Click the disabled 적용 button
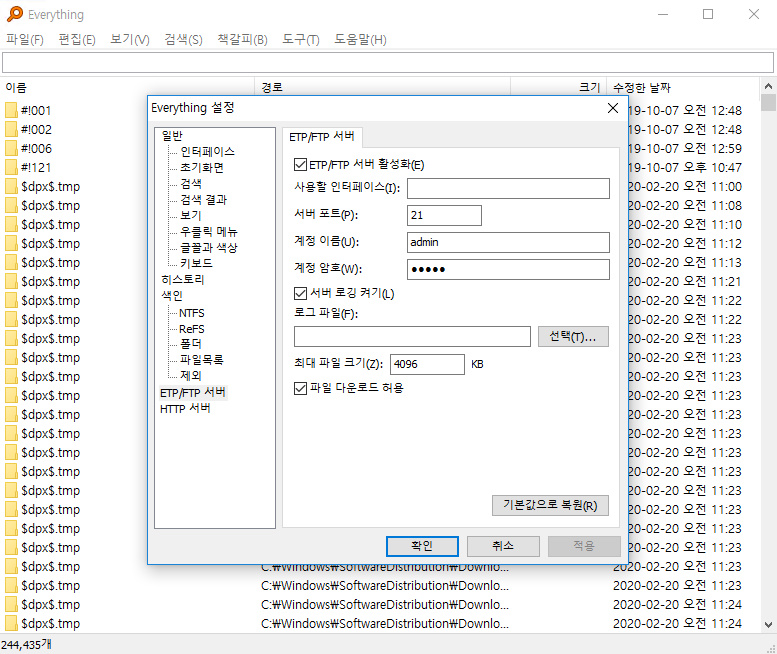Screen dimensions: 777x654 point(584,546)
